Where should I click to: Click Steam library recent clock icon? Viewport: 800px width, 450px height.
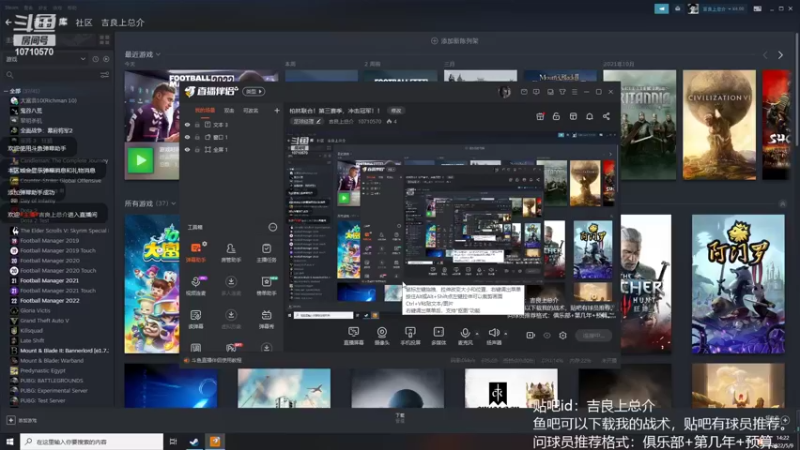coord(95,59)
